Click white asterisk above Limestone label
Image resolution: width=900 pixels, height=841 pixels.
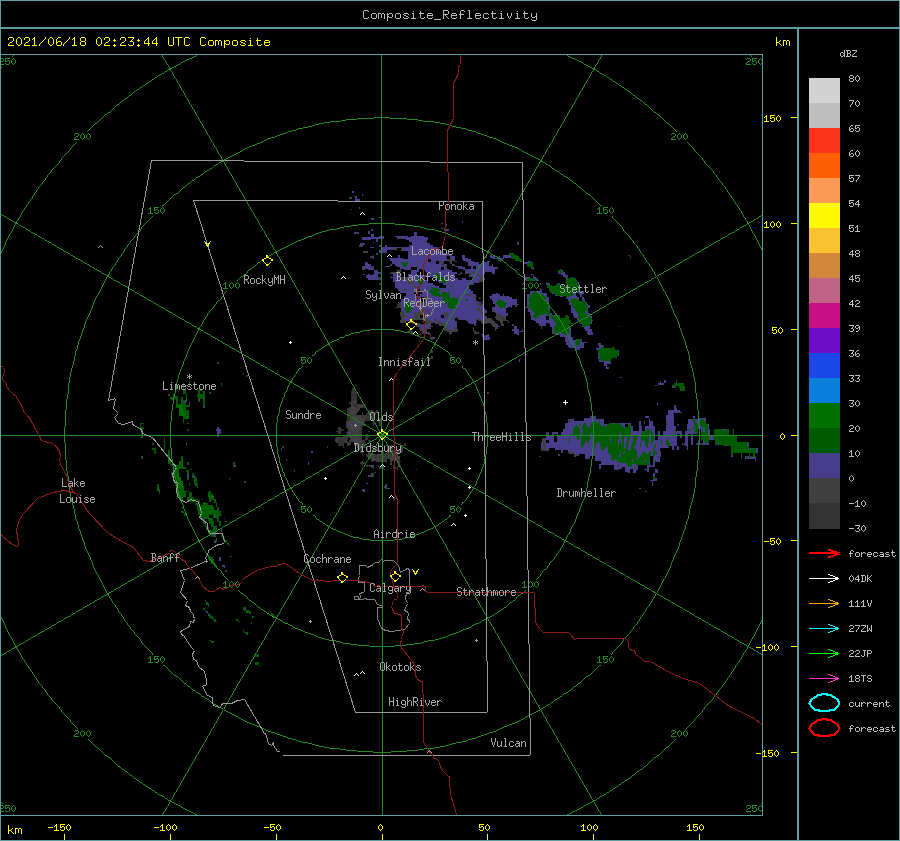coord(189,377)
